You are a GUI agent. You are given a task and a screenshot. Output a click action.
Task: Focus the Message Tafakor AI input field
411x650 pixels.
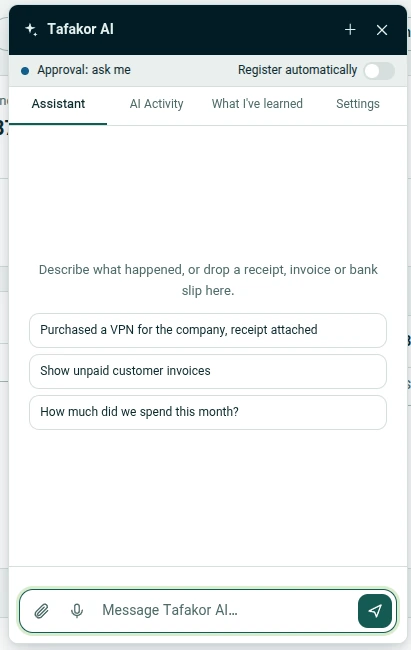[224, 610]
